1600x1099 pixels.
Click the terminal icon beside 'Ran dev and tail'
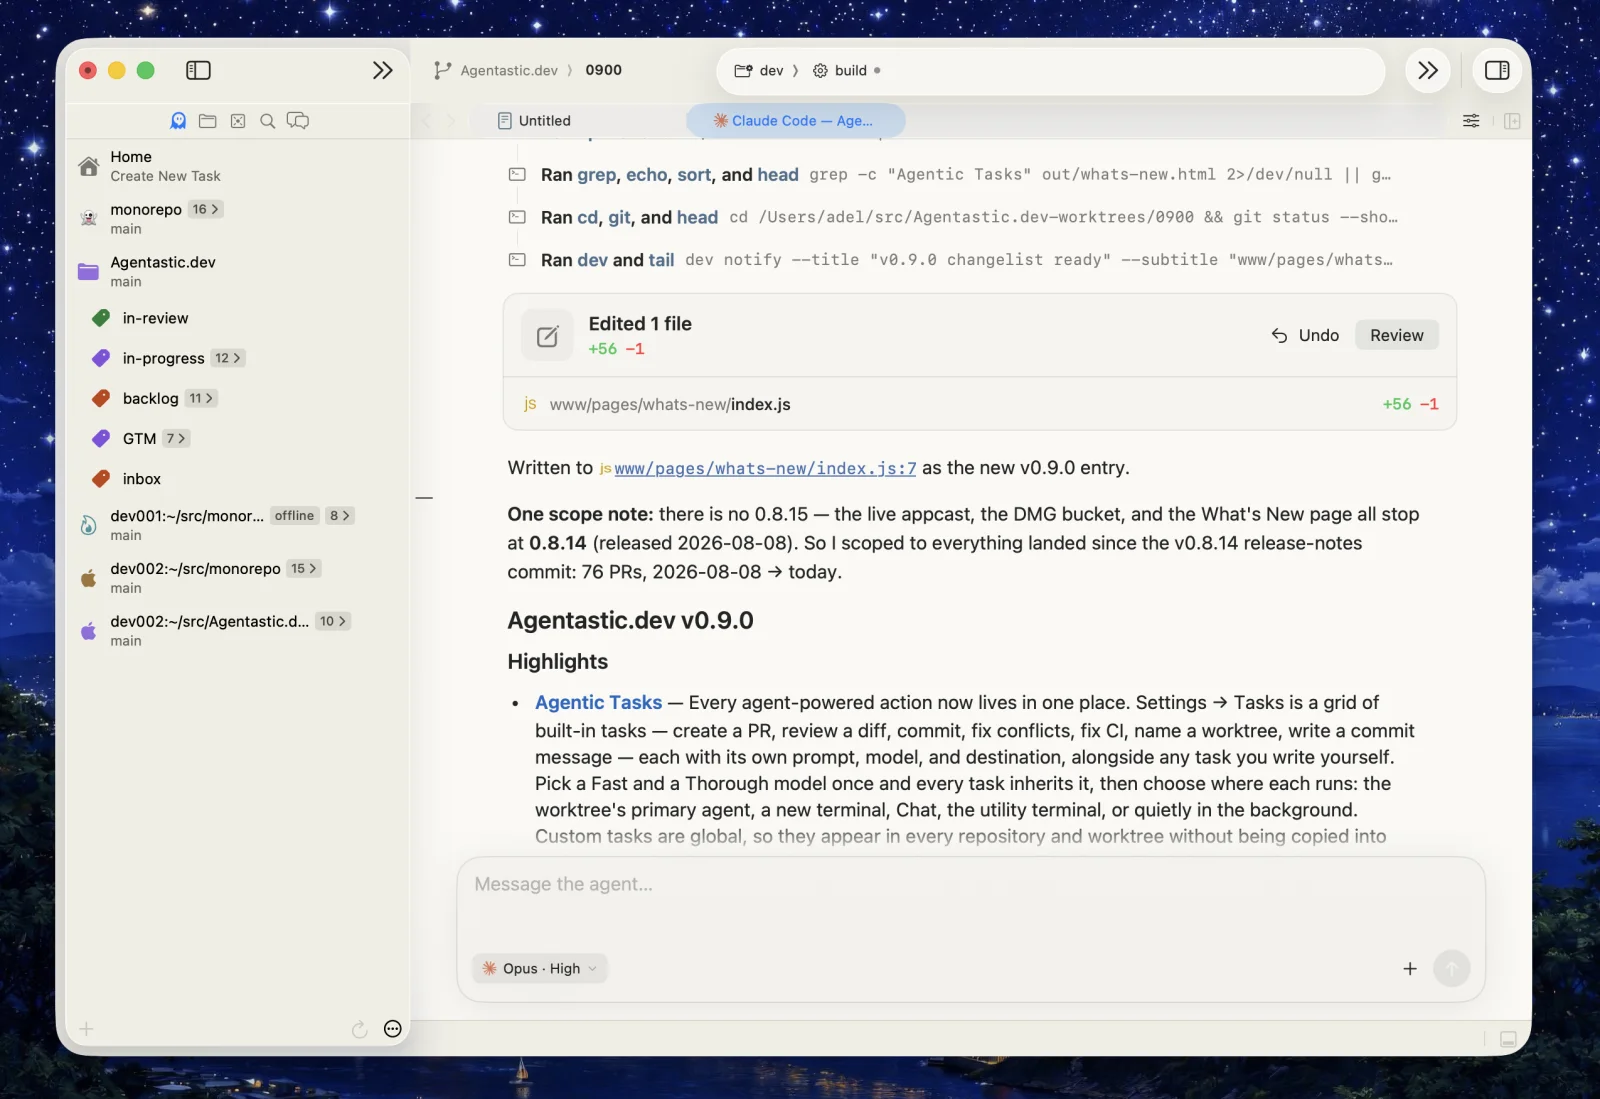[517, 260]
